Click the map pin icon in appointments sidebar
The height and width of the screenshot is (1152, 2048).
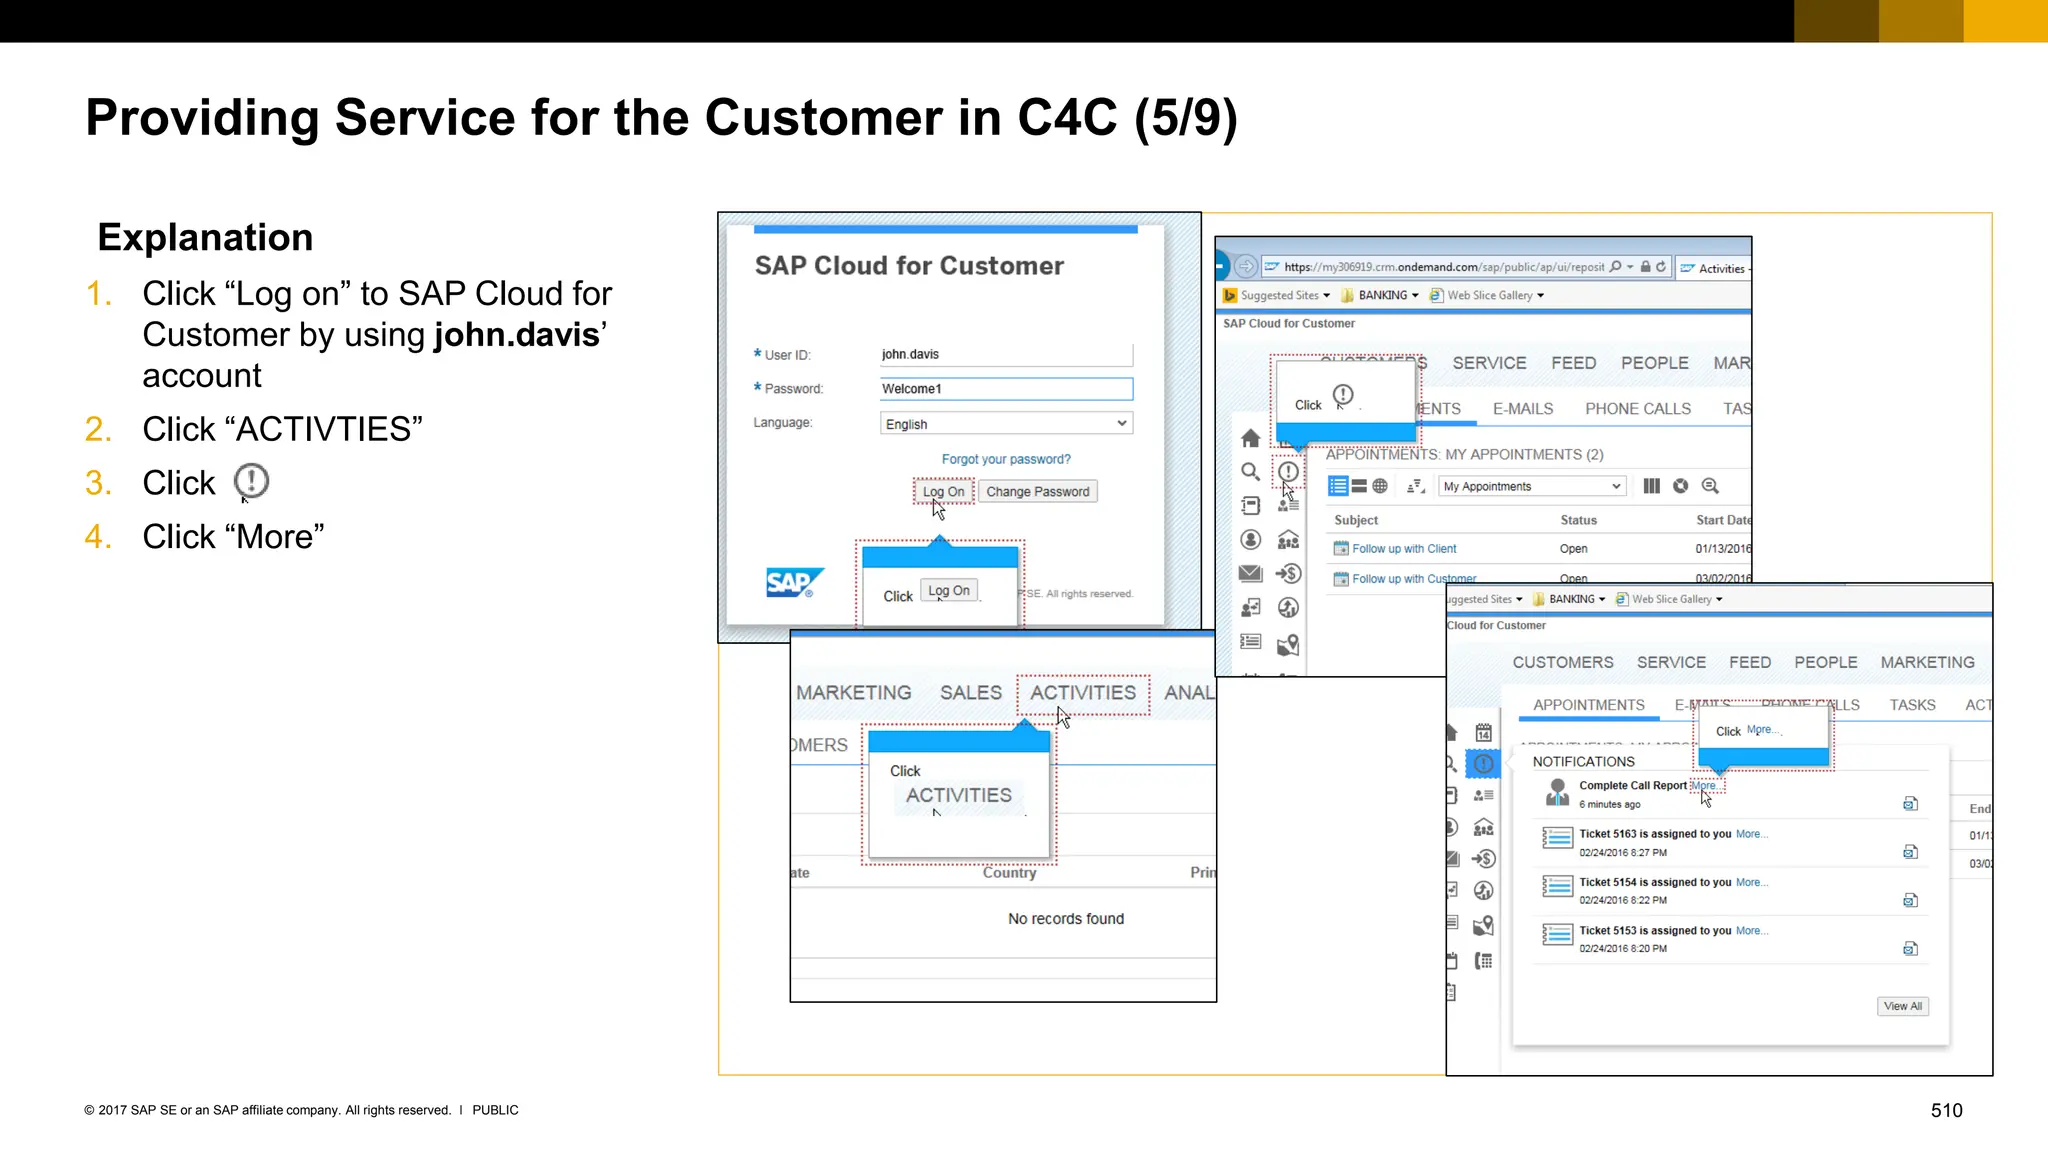pos(1288,645)
